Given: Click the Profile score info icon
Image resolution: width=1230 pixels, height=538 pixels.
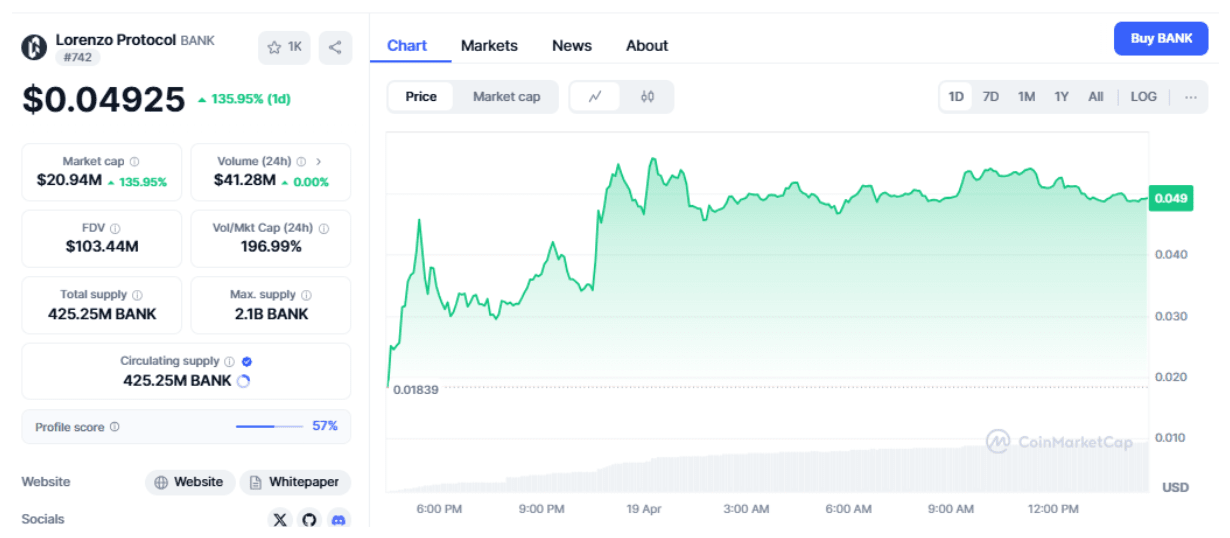Looking at the screenshot, I should (115, 427).
